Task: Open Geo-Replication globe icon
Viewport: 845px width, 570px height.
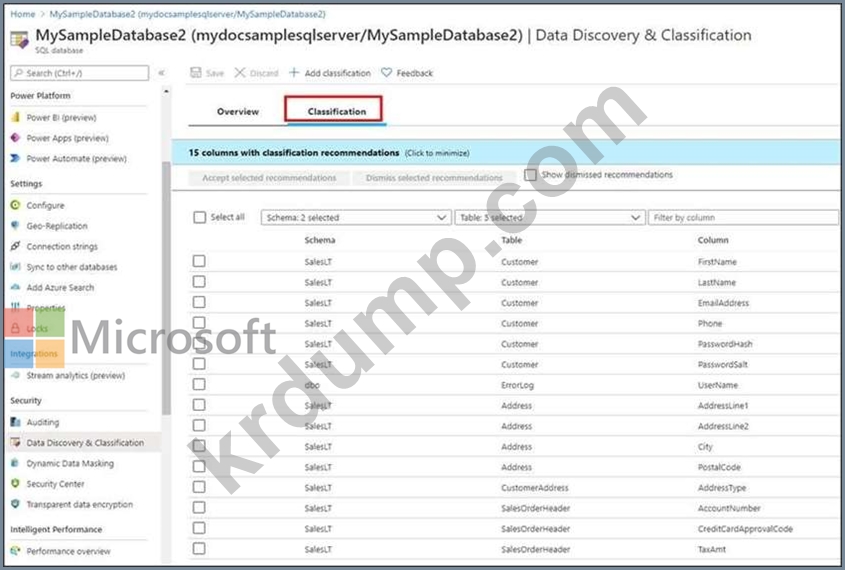Action: 16,226
